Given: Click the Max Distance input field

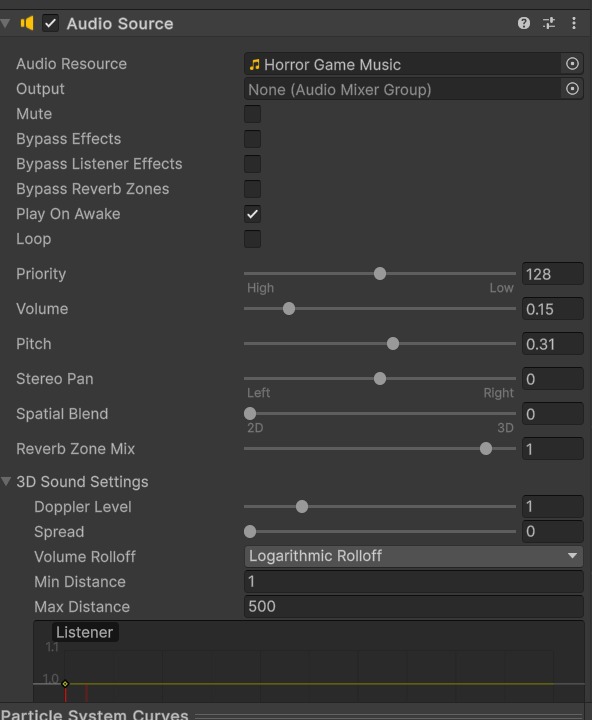Looking at the screenshot, I should 413,607.
